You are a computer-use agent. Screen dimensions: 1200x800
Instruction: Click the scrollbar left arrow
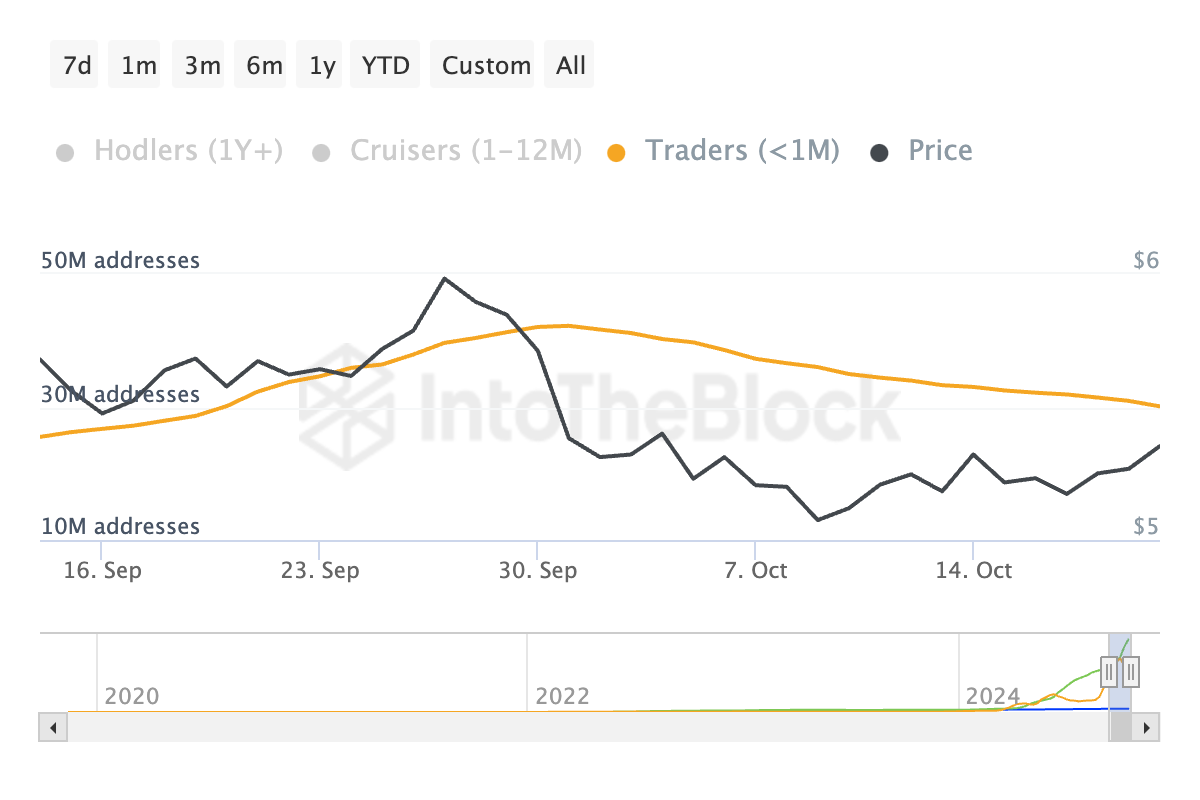click(53, 727)
